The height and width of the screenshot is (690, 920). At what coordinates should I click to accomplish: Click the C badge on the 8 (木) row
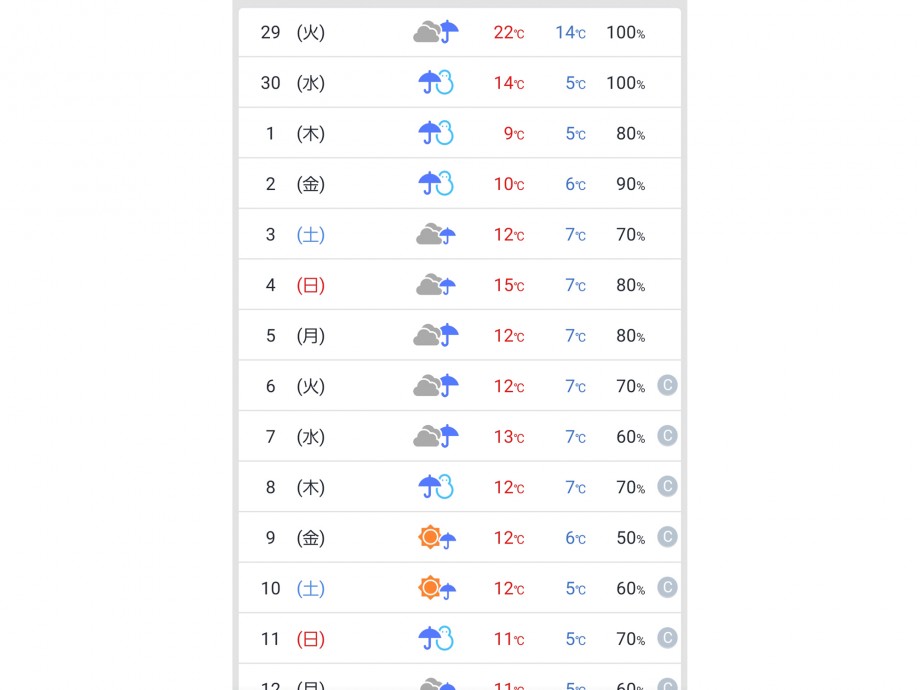[x=667, y=486]
